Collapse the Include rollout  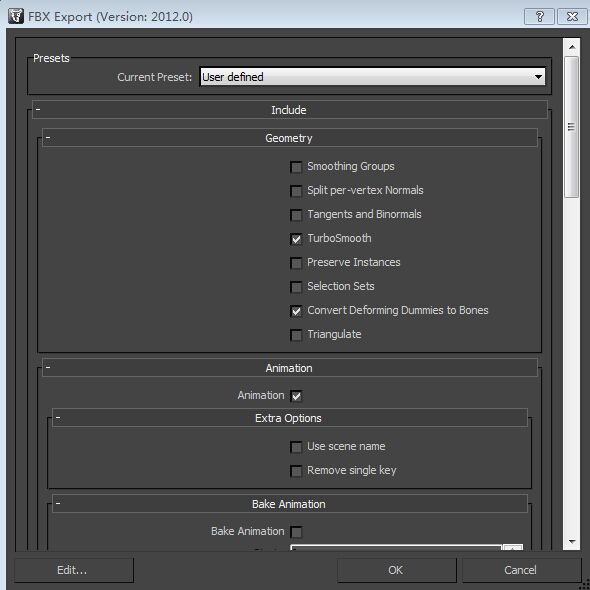pyautogui.click(x=289, y=110)
